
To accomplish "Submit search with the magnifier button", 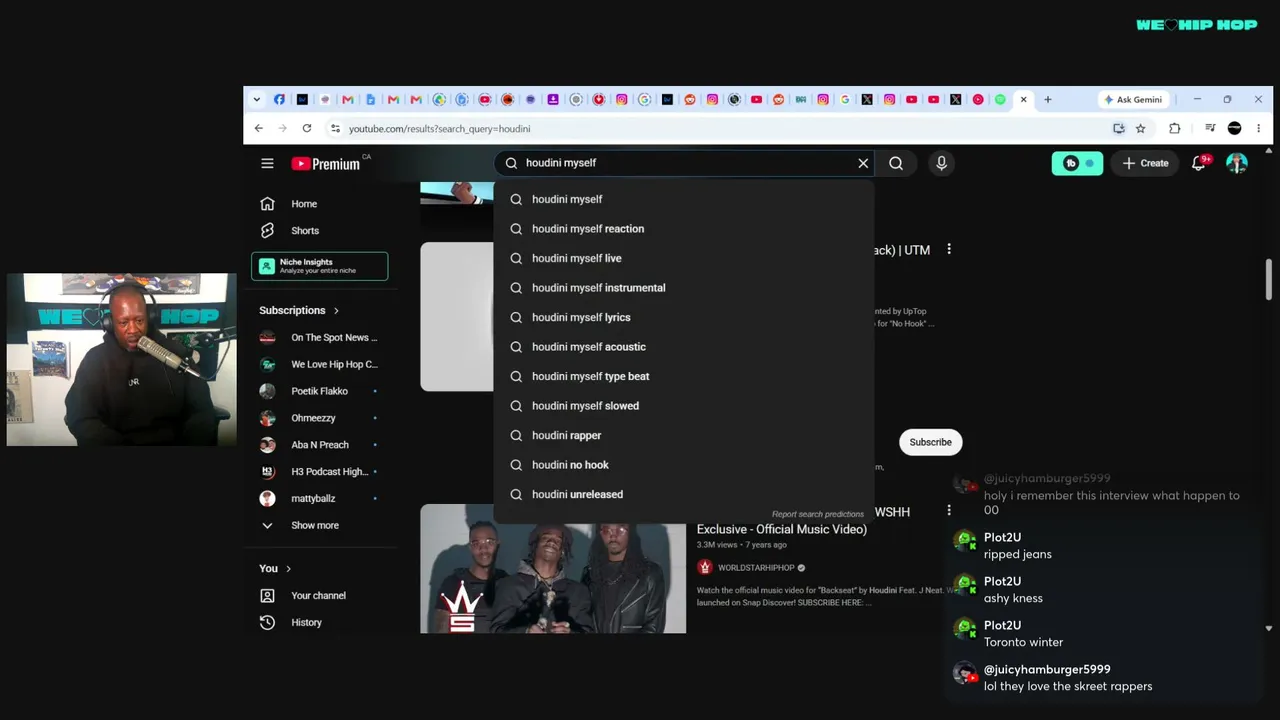I will coord(896,163).
